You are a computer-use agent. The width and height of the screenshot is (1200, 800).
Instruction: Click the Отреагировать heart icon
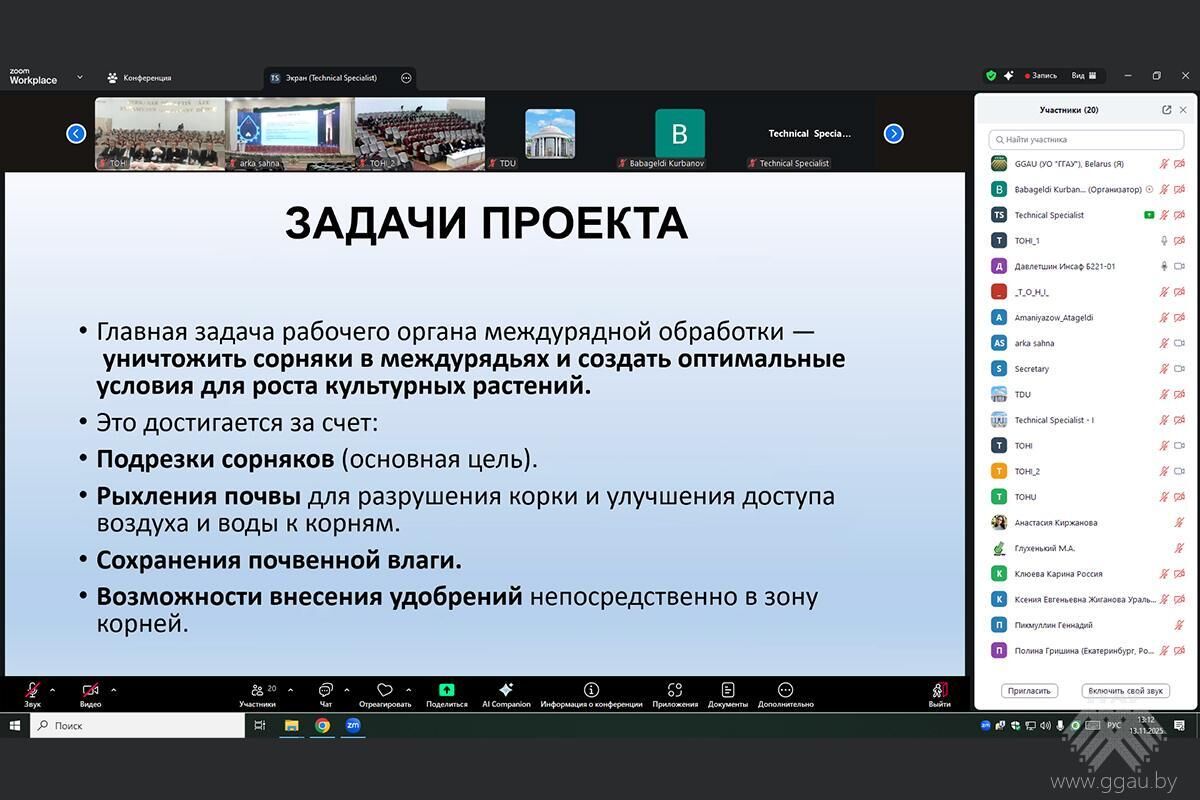(384, 690)
